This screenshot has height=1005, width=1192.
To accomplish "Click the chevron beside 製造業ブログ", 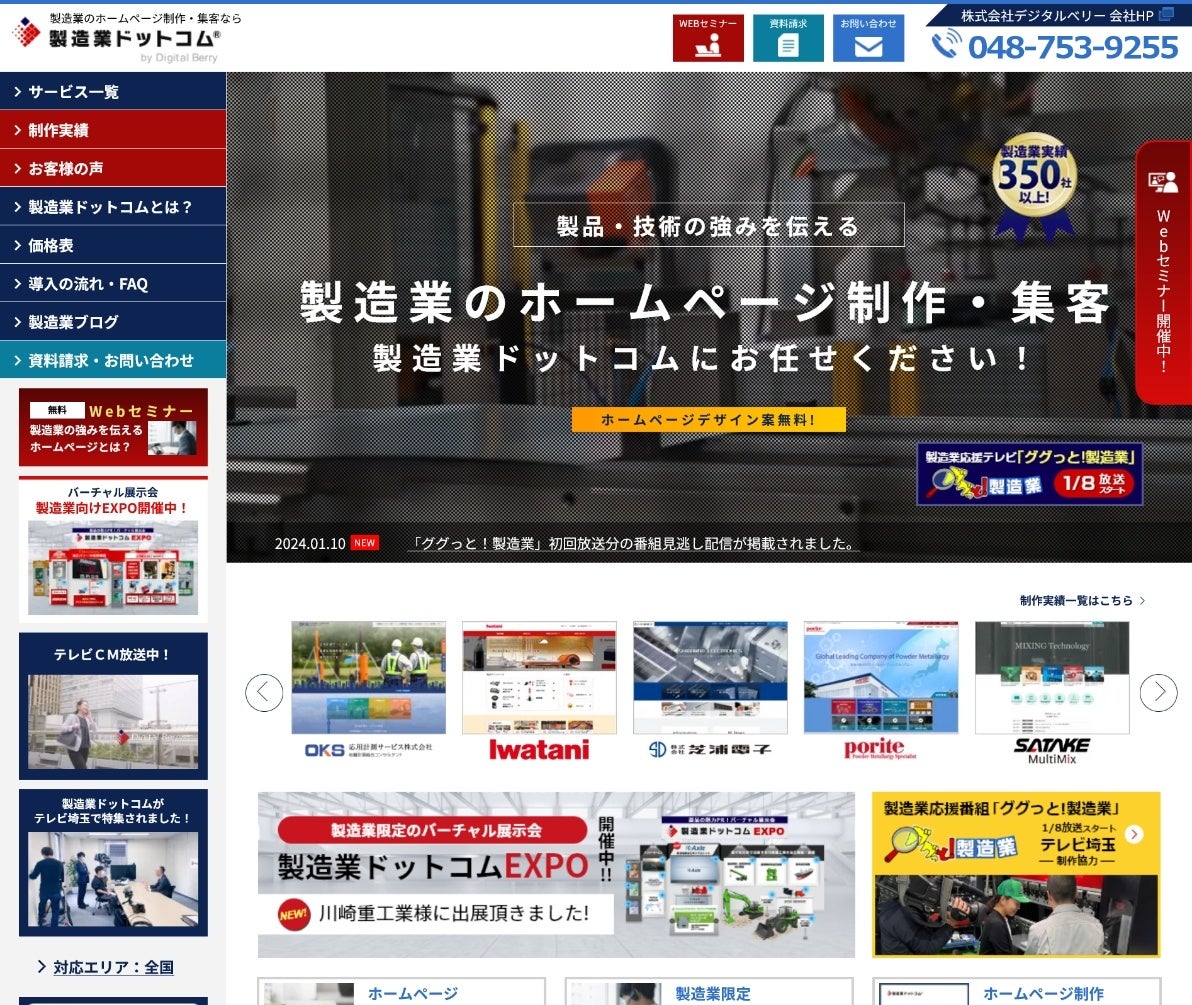I will [17, 322].
